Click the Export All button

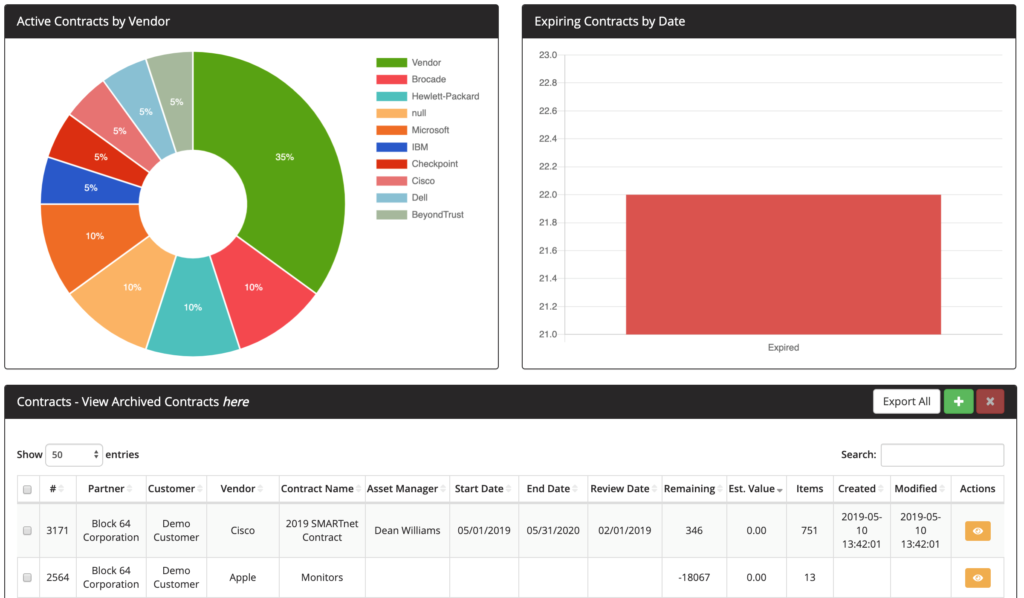pos(906,401)
